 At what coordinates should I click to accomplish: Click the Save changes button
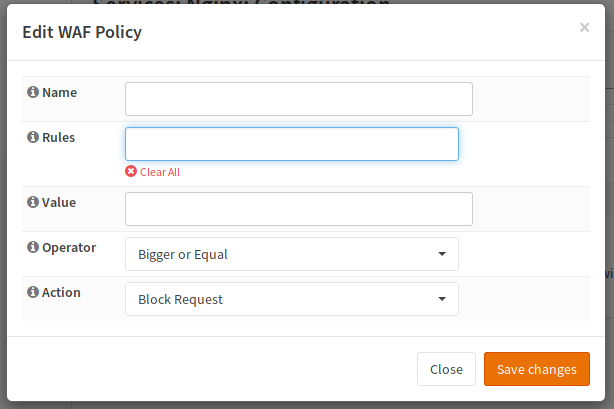tap(536, 369)
